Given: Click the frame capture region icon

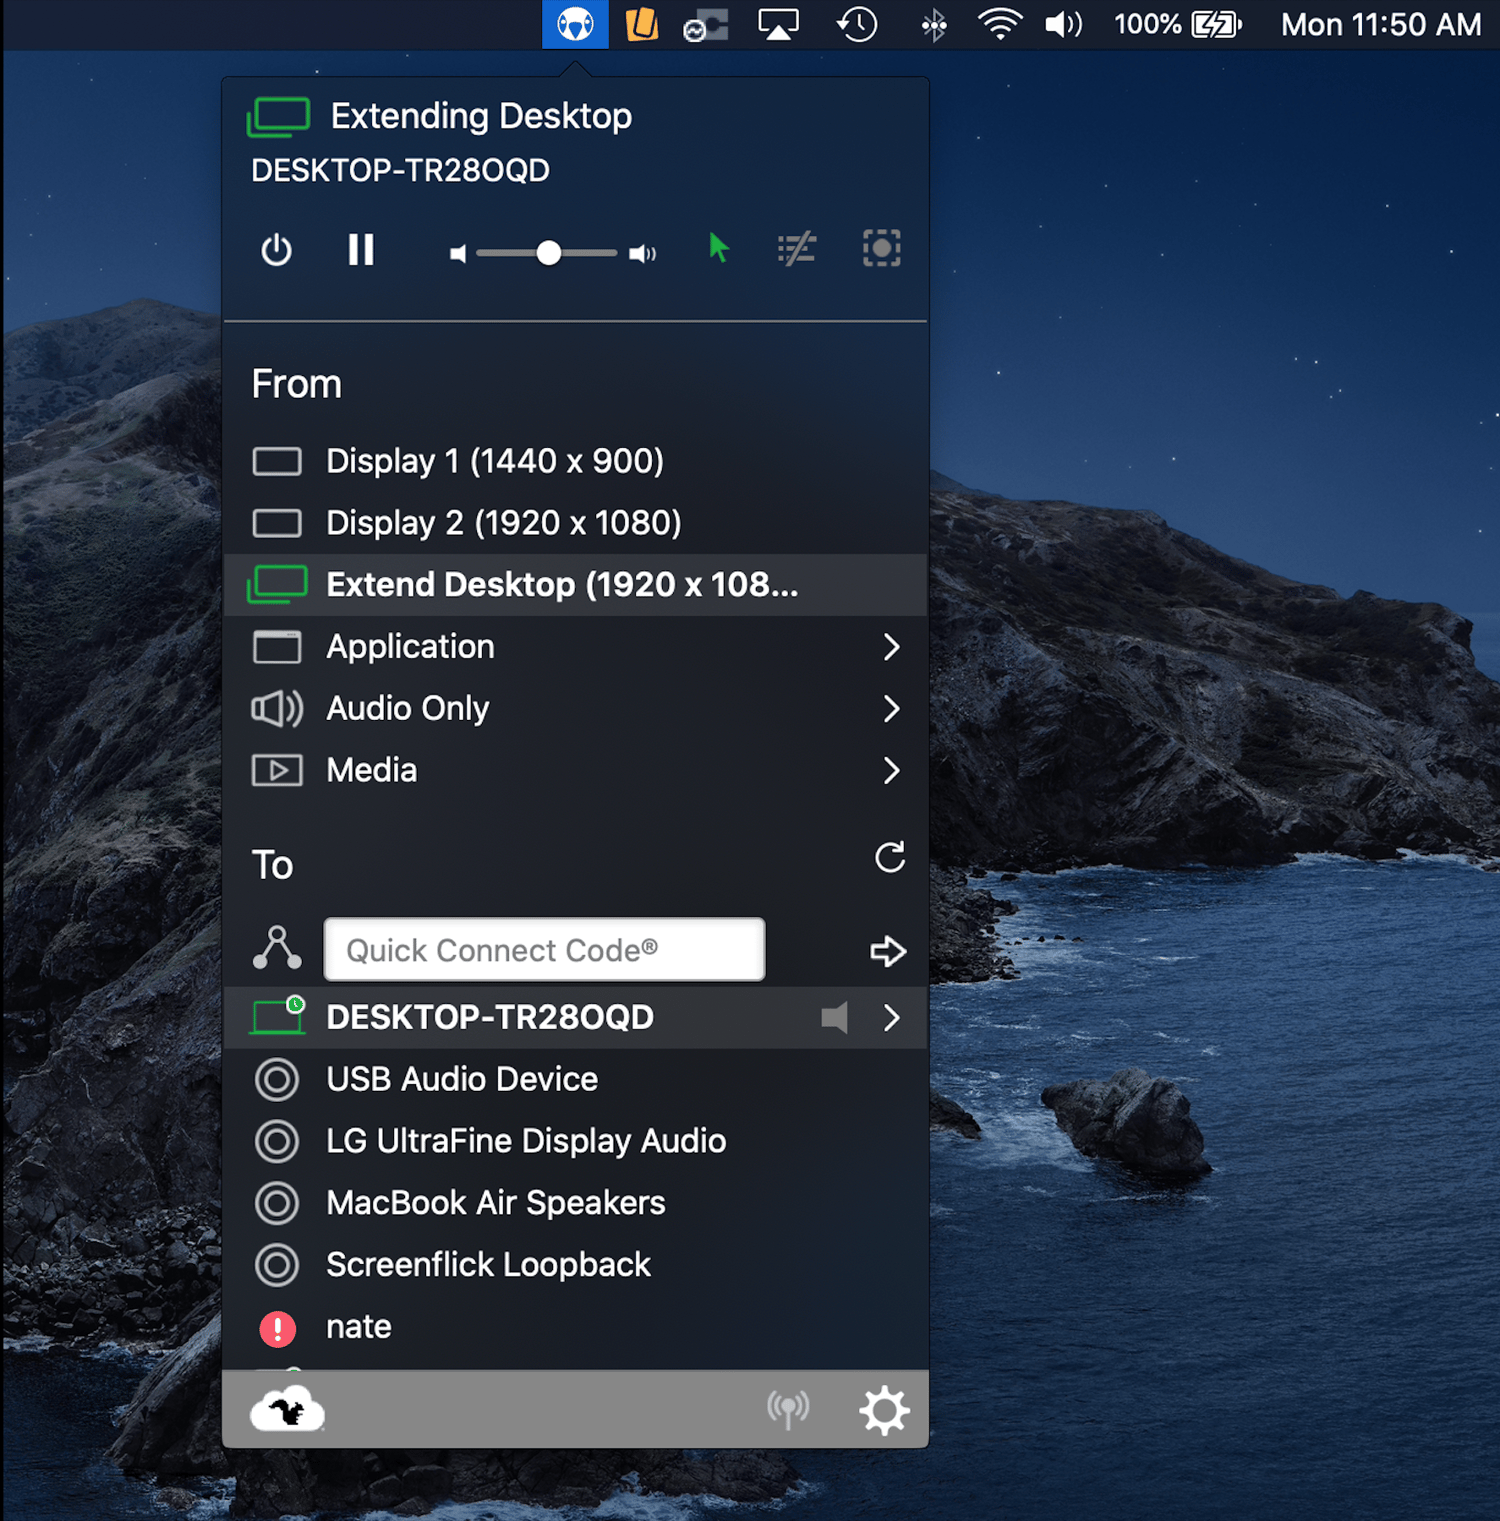Looking at the screenshot, I should click(881, 250).
